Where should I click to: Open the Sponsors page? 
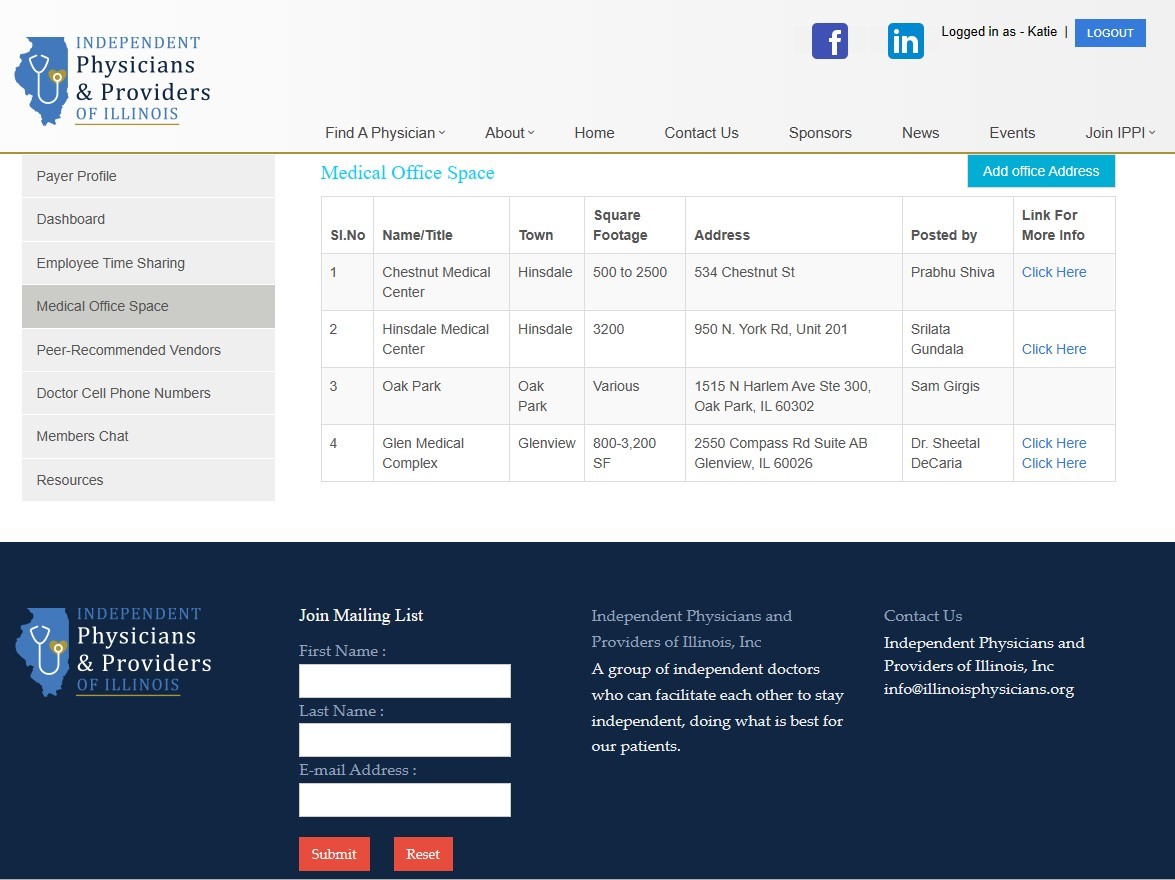[x=820, y=133]
